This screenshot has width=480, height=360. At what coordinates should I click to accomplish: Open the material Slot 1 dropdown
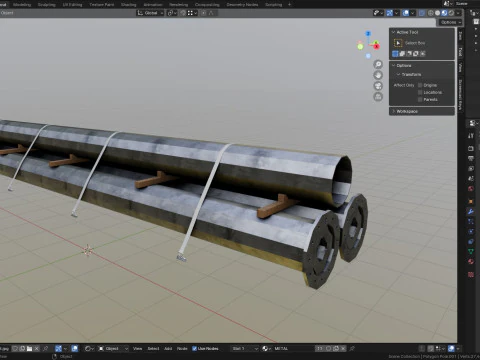tap(245, 349)
